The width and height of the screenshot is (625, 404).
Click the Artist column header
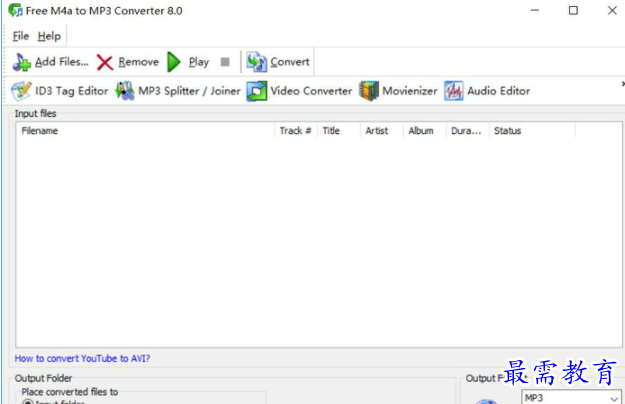pos(382,131)
